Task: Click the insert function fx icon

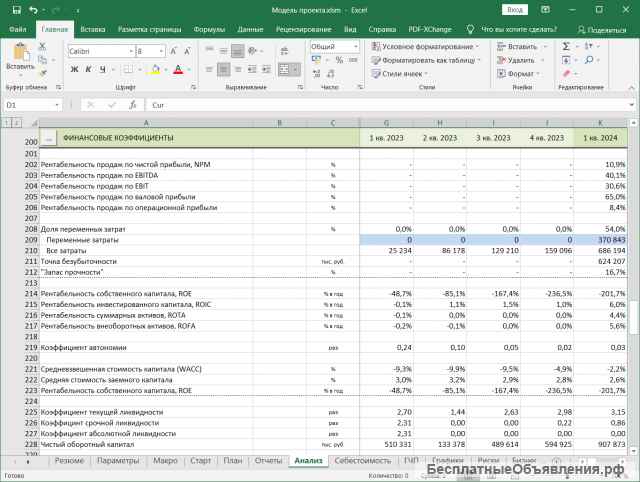Action: tap(133, 104)
